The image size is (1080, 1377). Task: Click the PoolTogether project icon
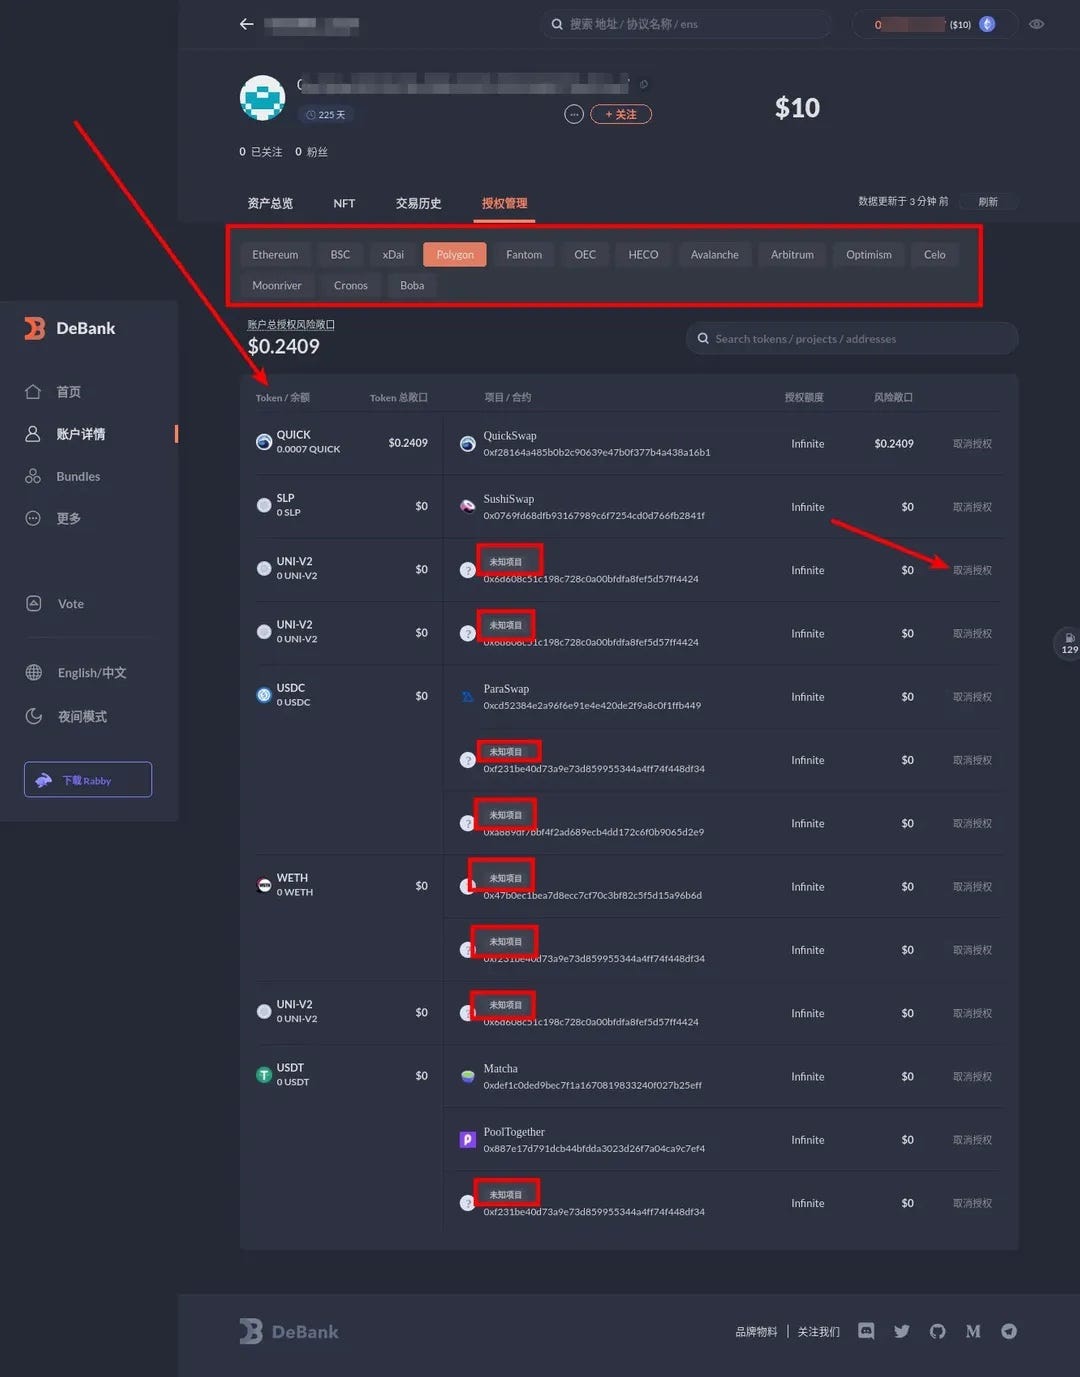pos(467,1140)
